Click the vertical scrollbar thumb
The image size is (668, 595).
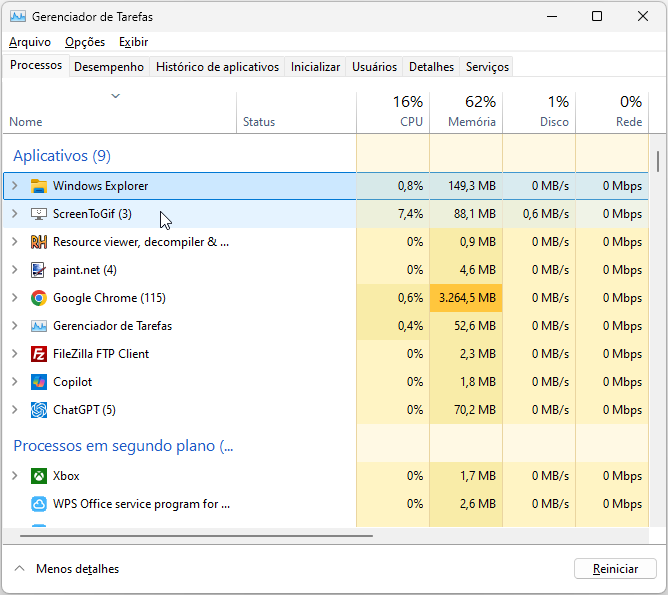pyautogui.click(x=658, y=161)
